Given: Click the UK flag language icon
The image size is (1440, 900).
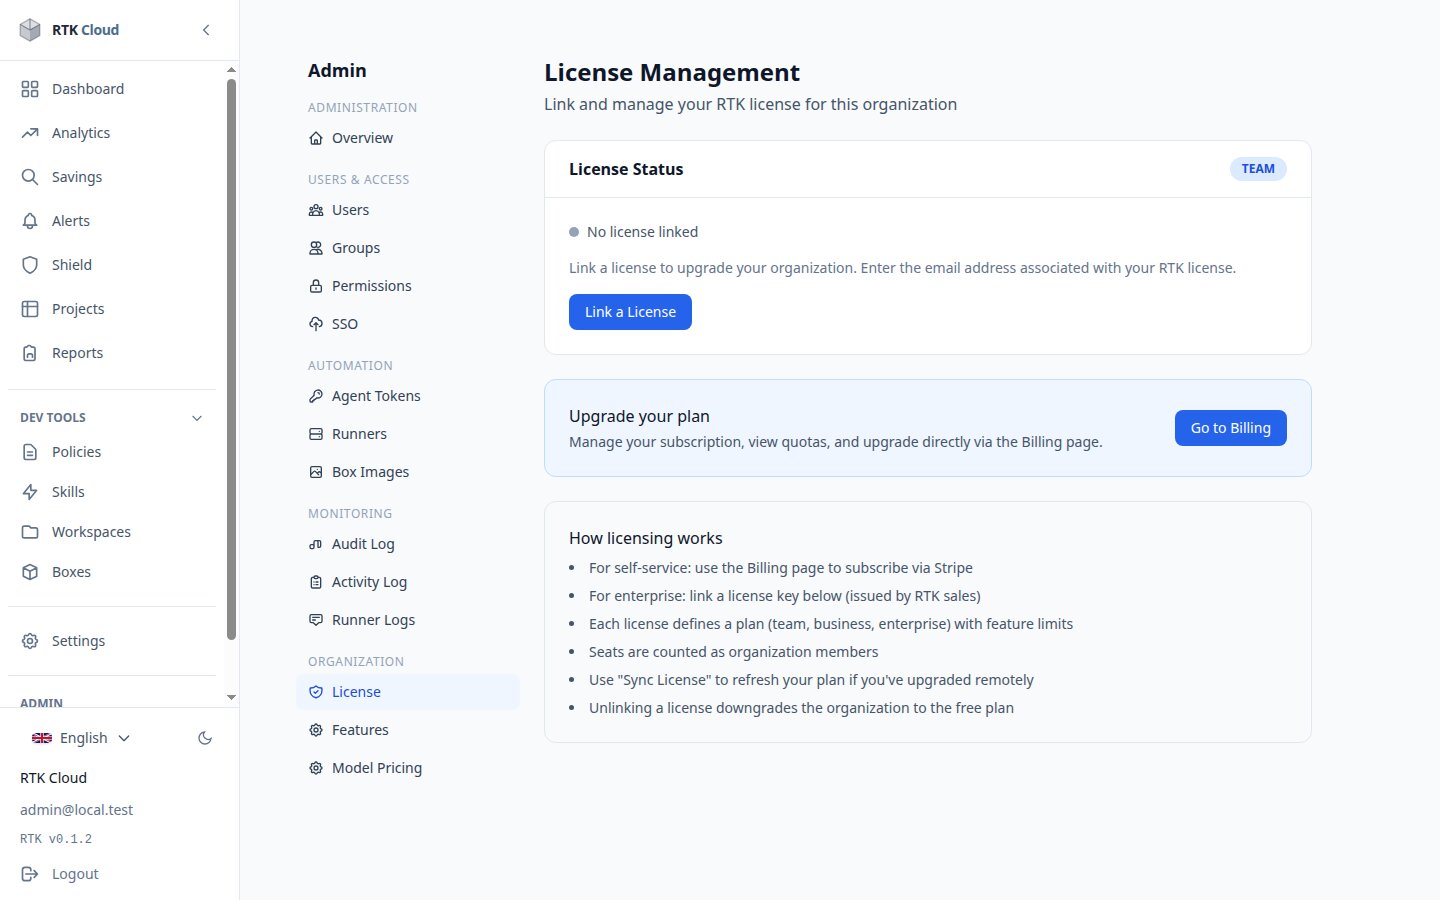Looking at the screenshot, I should 42,738.
